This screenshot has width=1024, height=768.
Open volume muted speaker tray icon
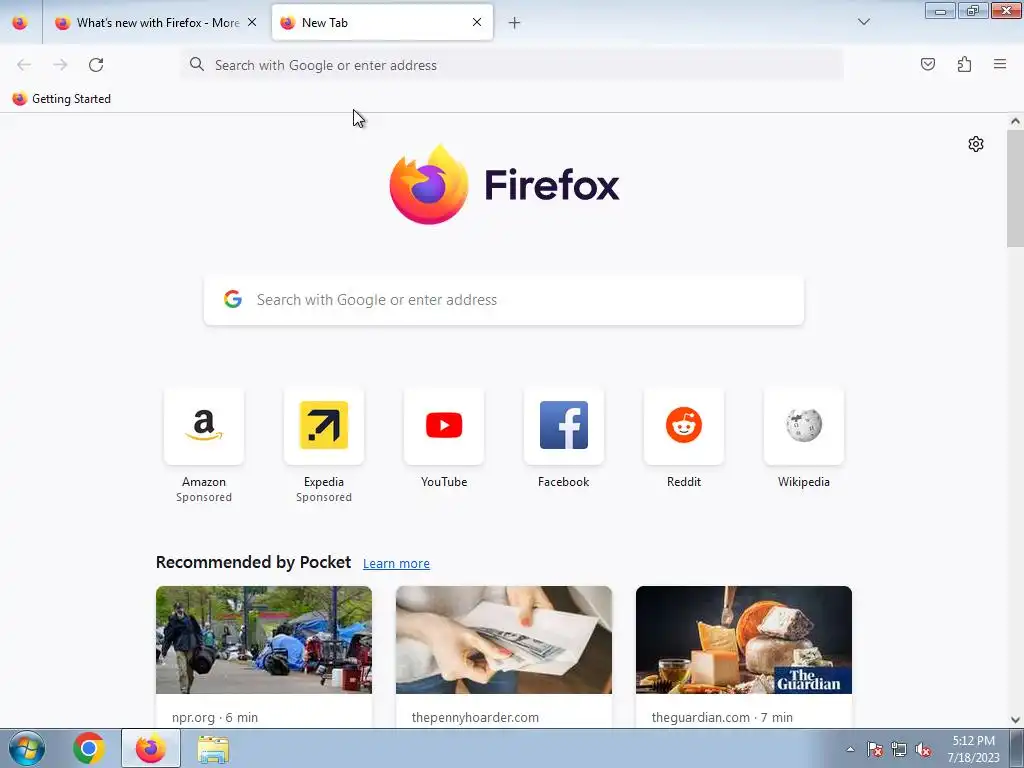point(923,749)
